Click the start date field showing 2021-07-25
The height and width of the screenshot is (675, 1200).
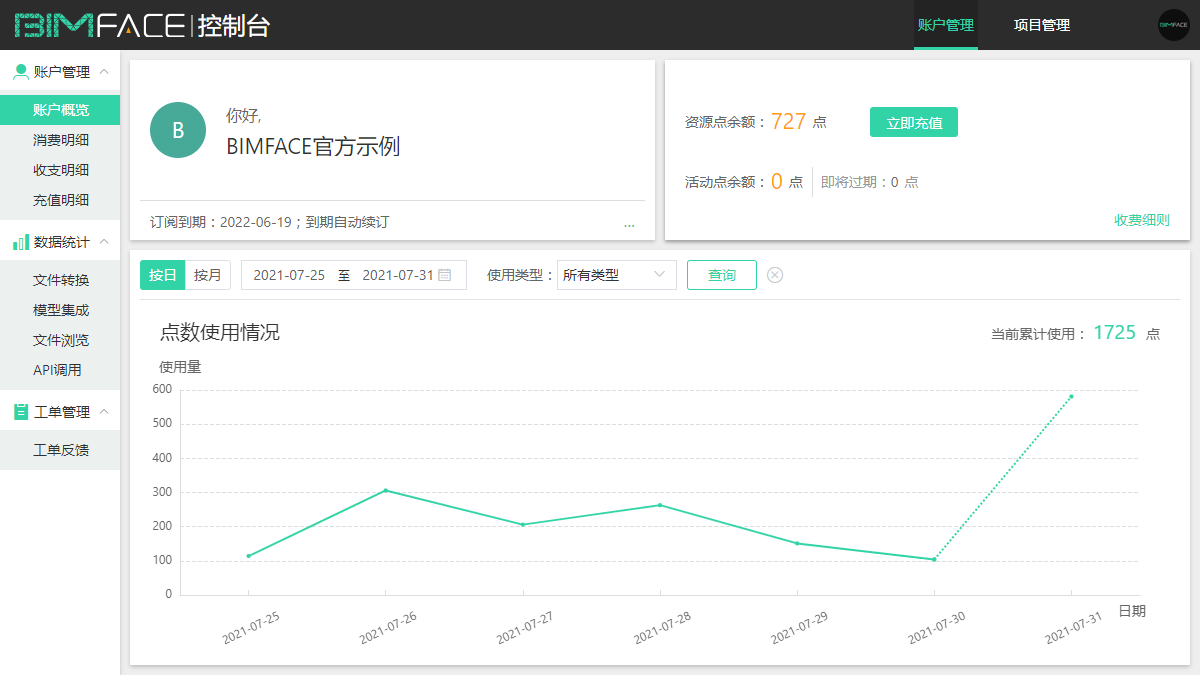(x=290, y=274)
